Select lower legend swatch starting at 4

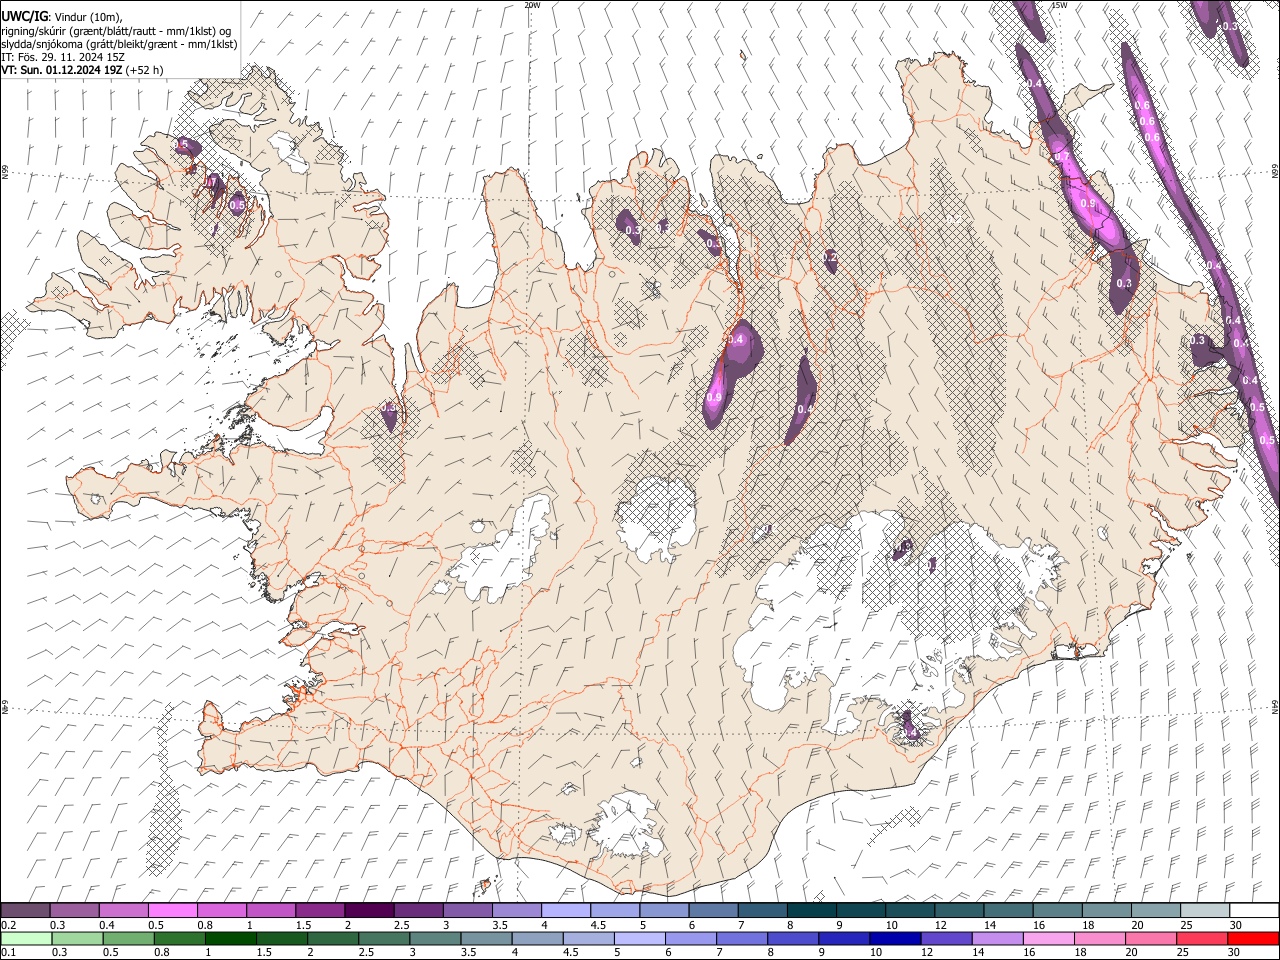pos(537,938)
